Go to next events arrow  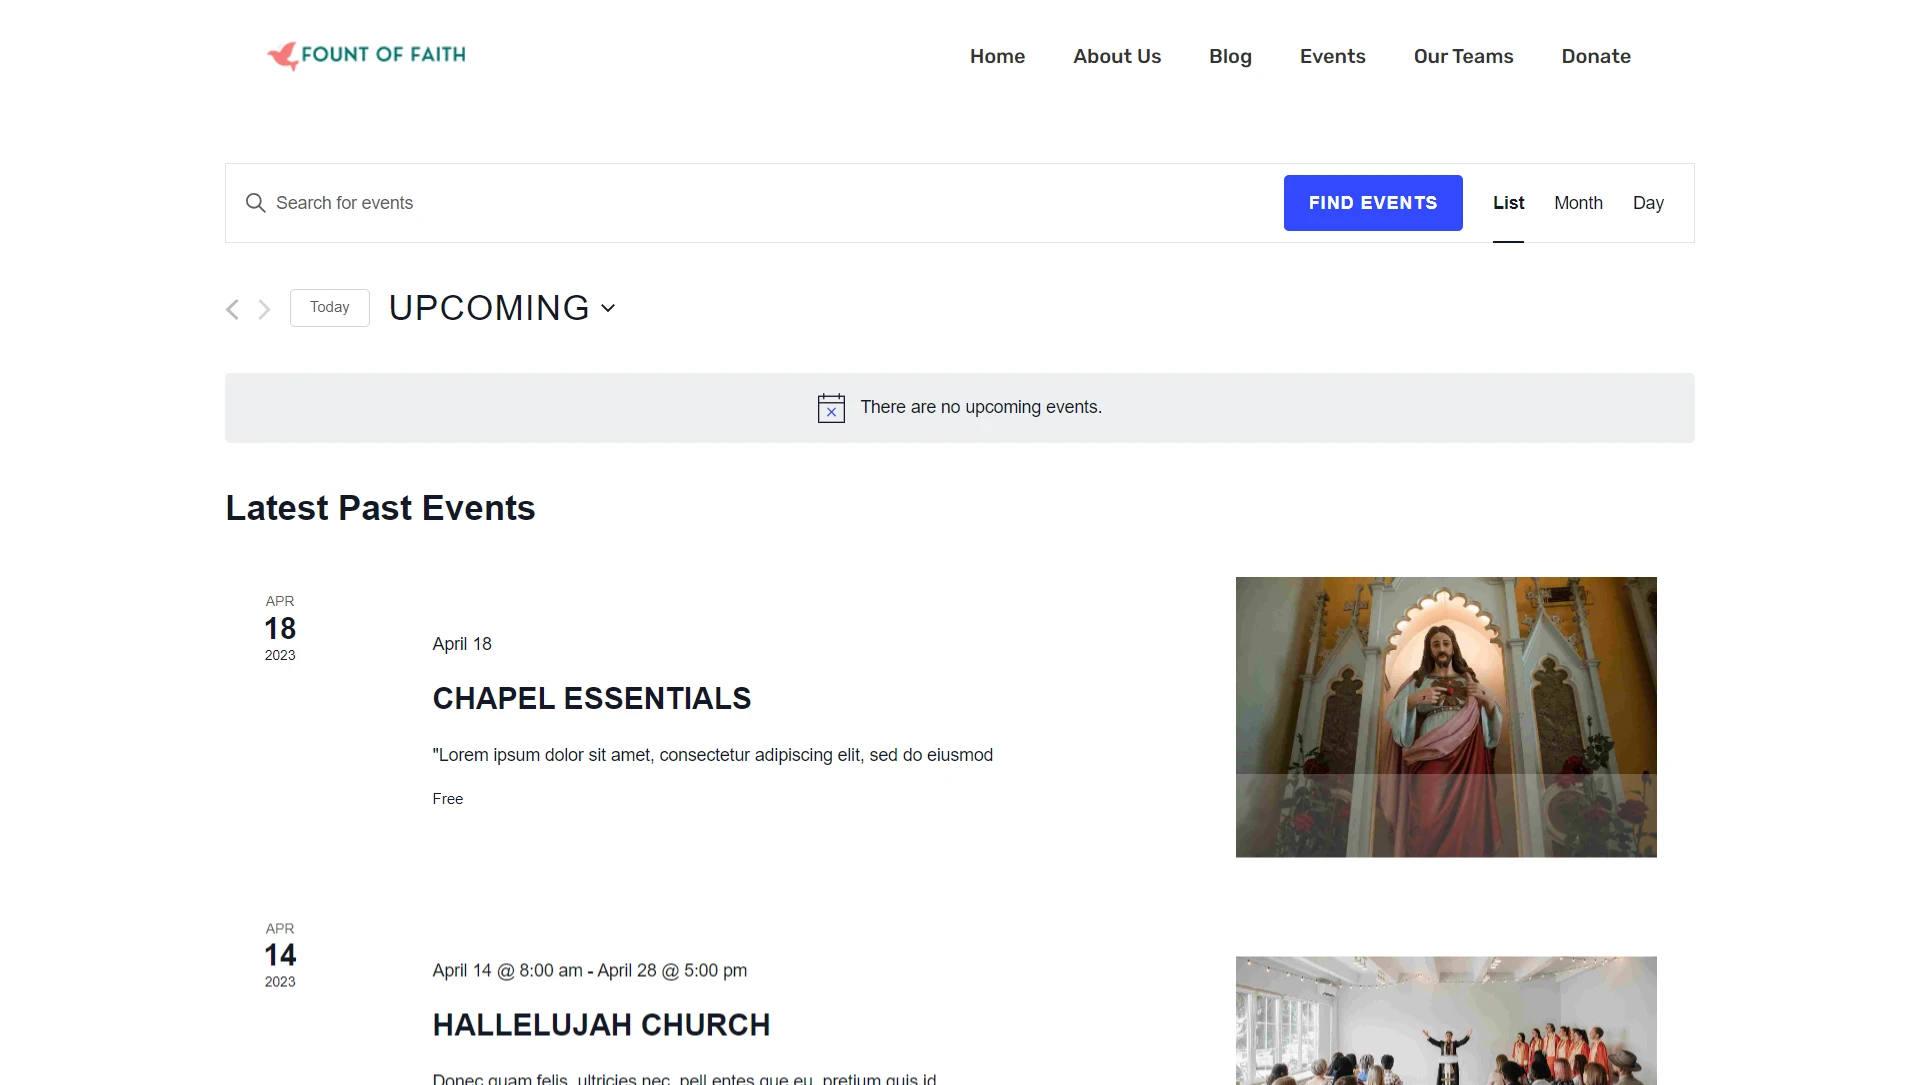264,309
